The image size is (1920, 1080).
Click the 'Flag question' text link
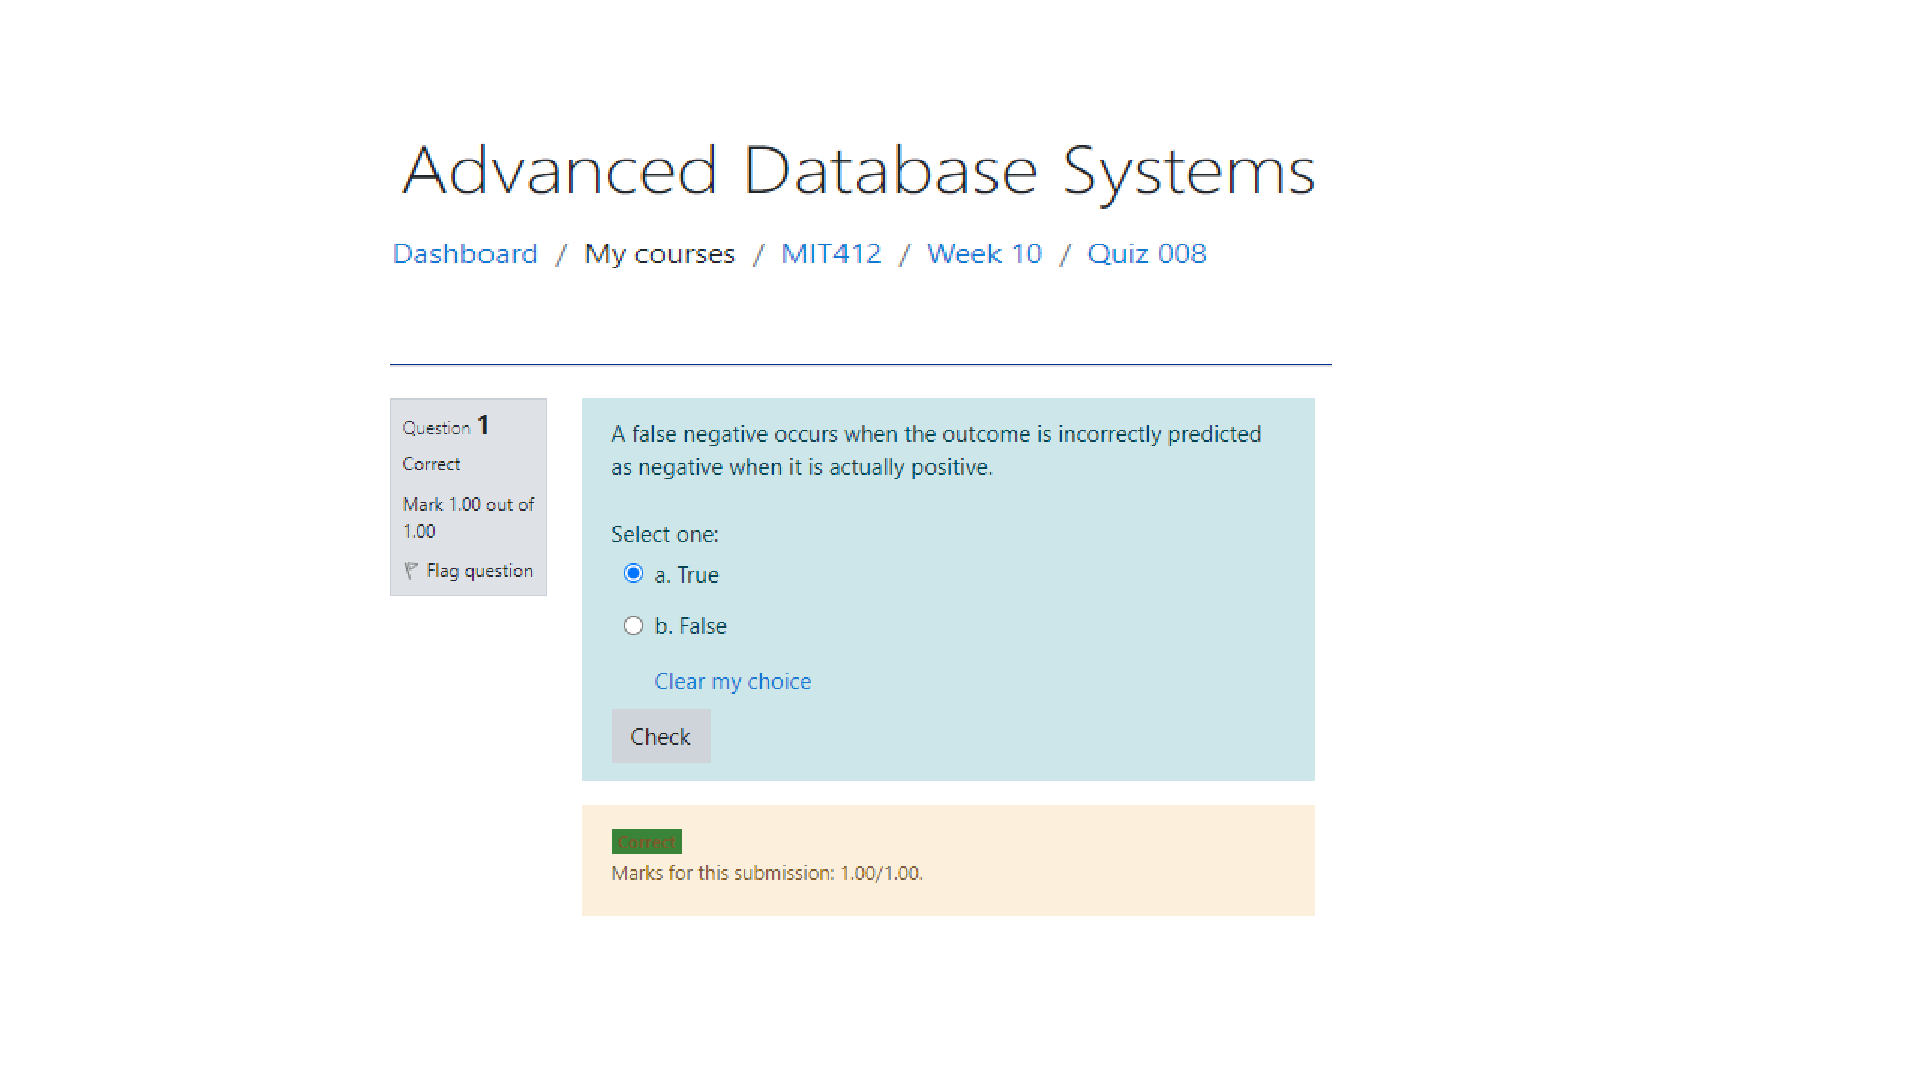(x=479, y=571)
